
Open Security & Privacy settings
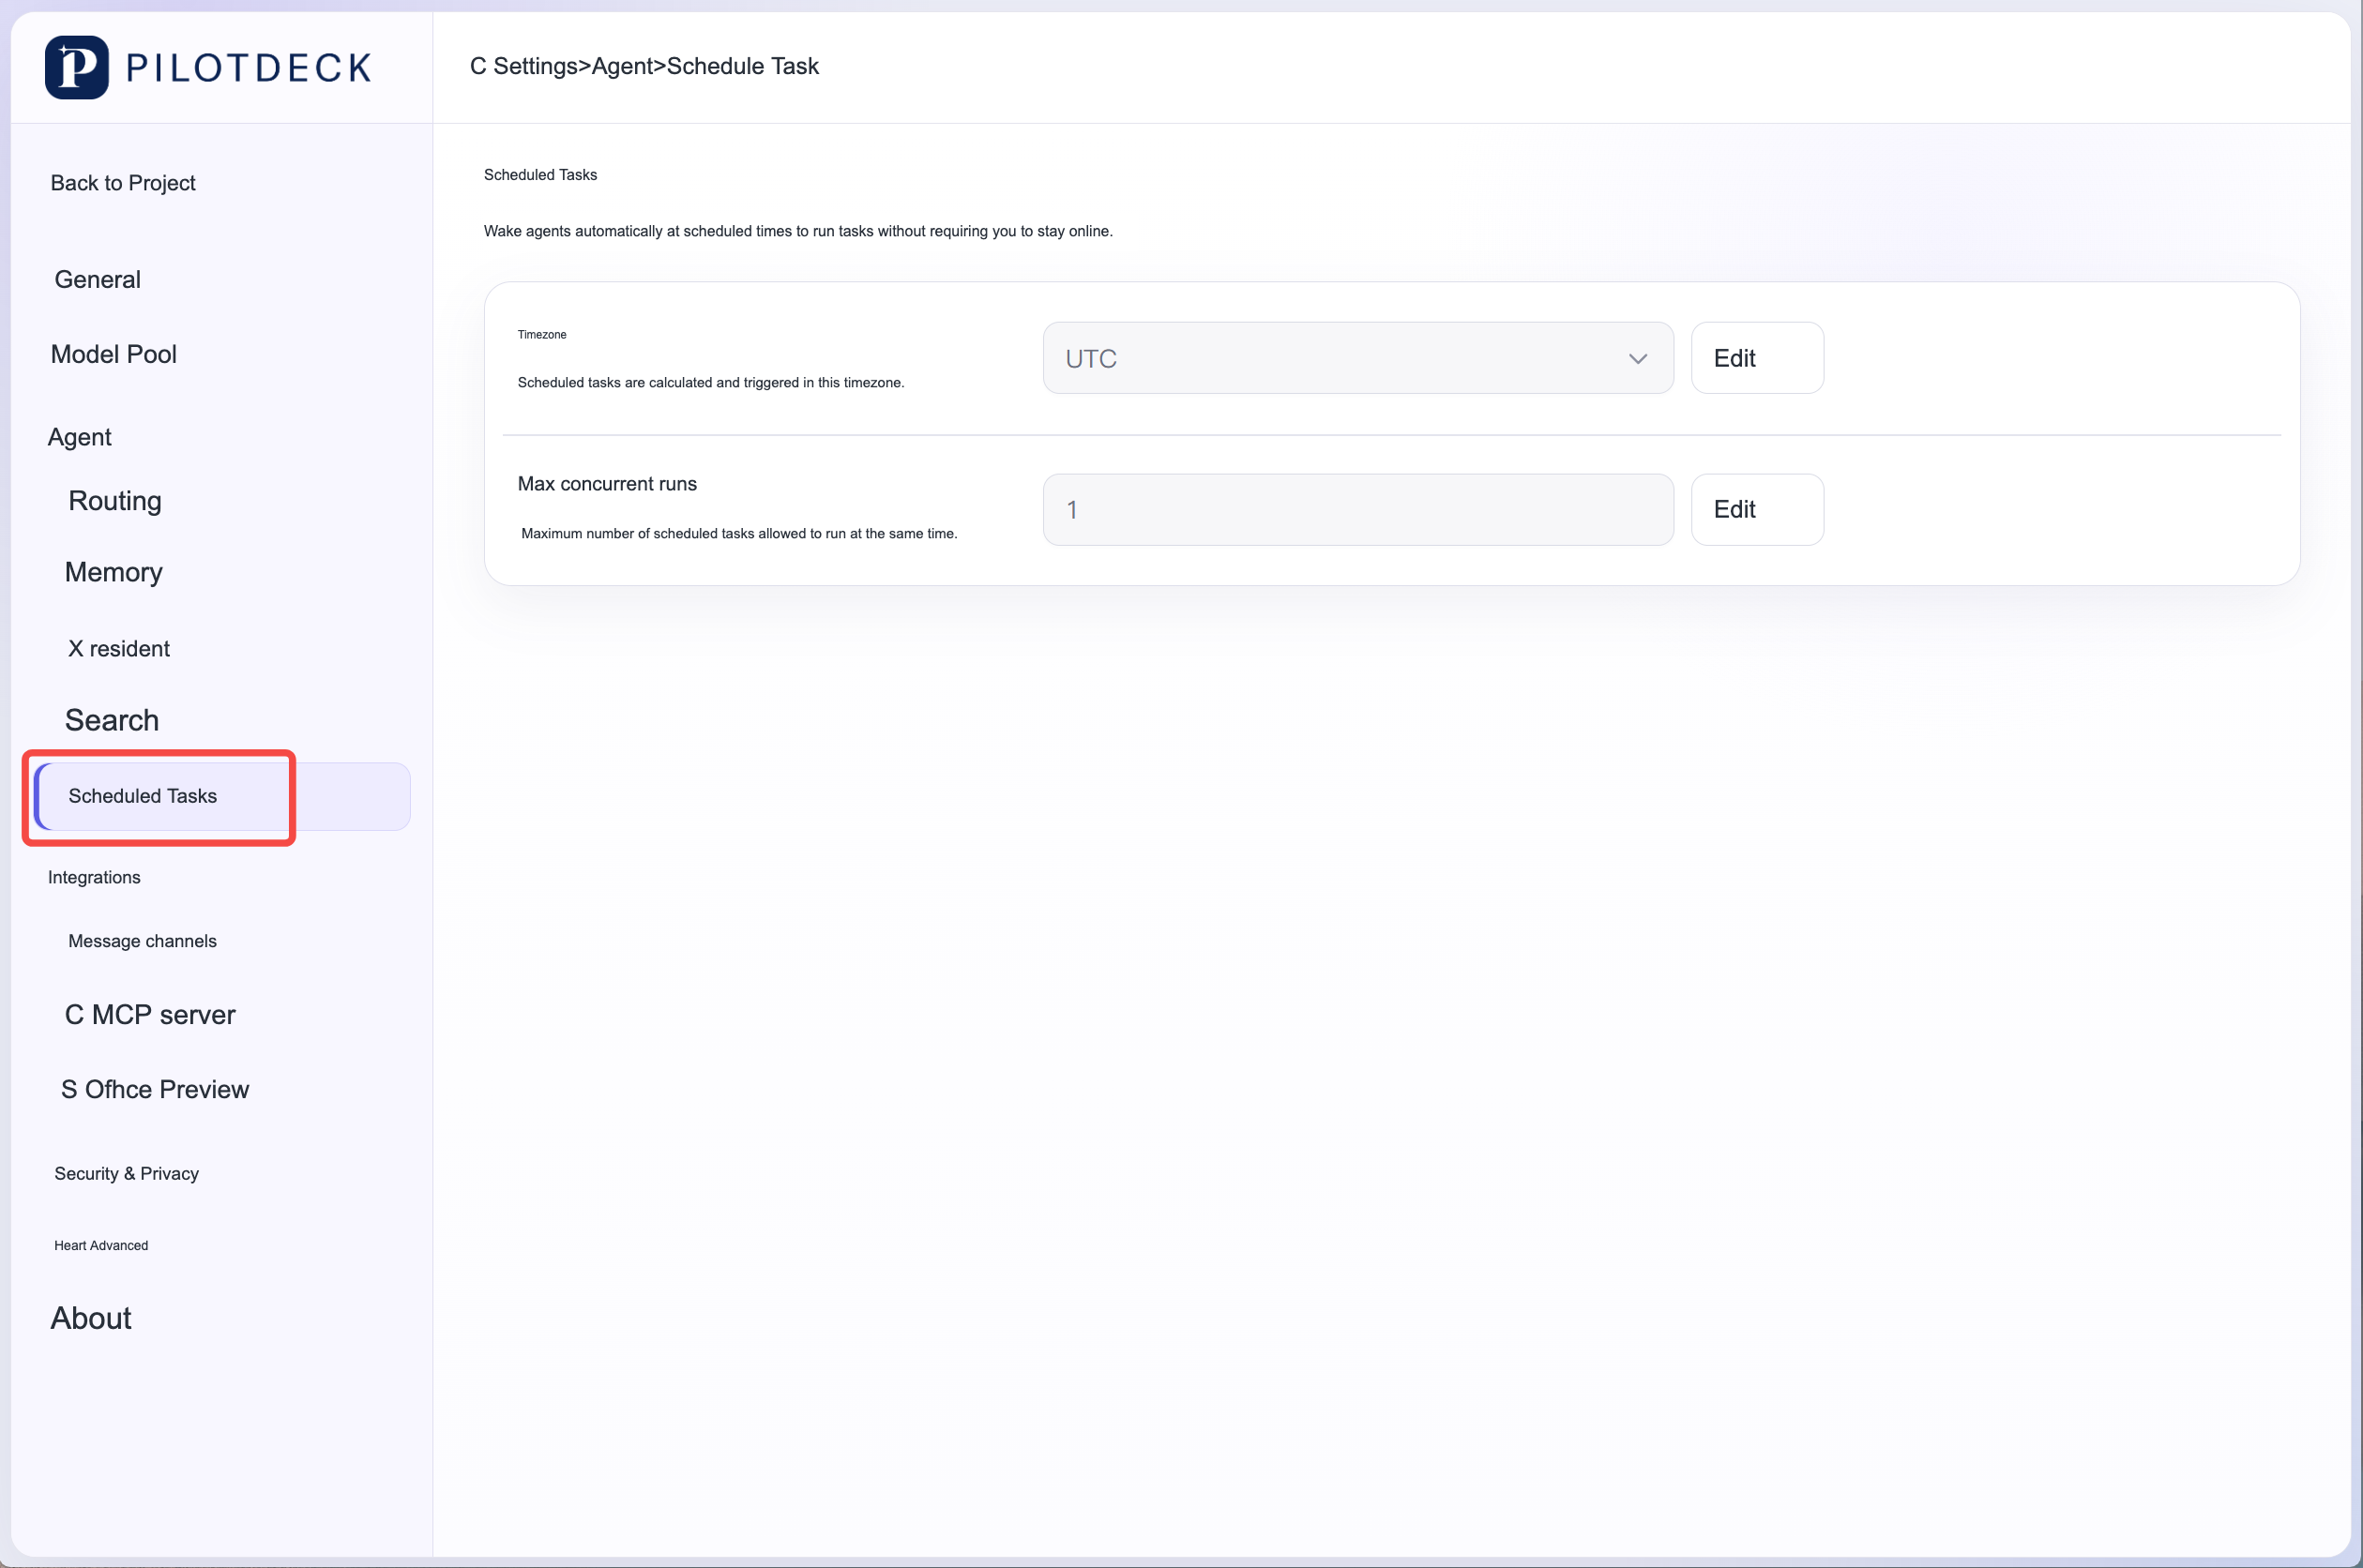[x=126, y=1173]
